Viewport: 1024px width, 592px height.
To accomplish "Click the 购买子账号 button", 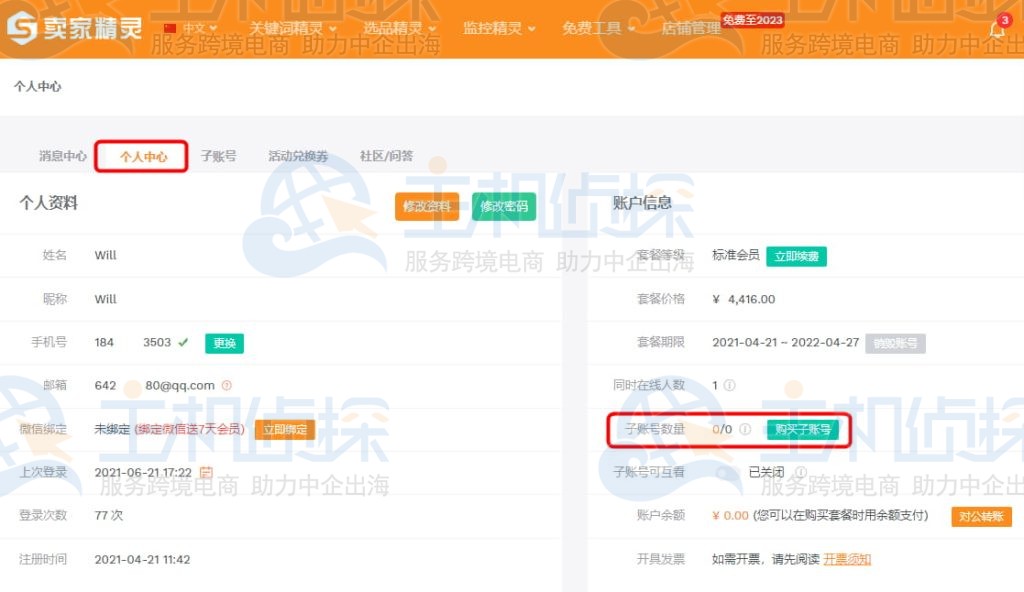I will tap(806, 429).
